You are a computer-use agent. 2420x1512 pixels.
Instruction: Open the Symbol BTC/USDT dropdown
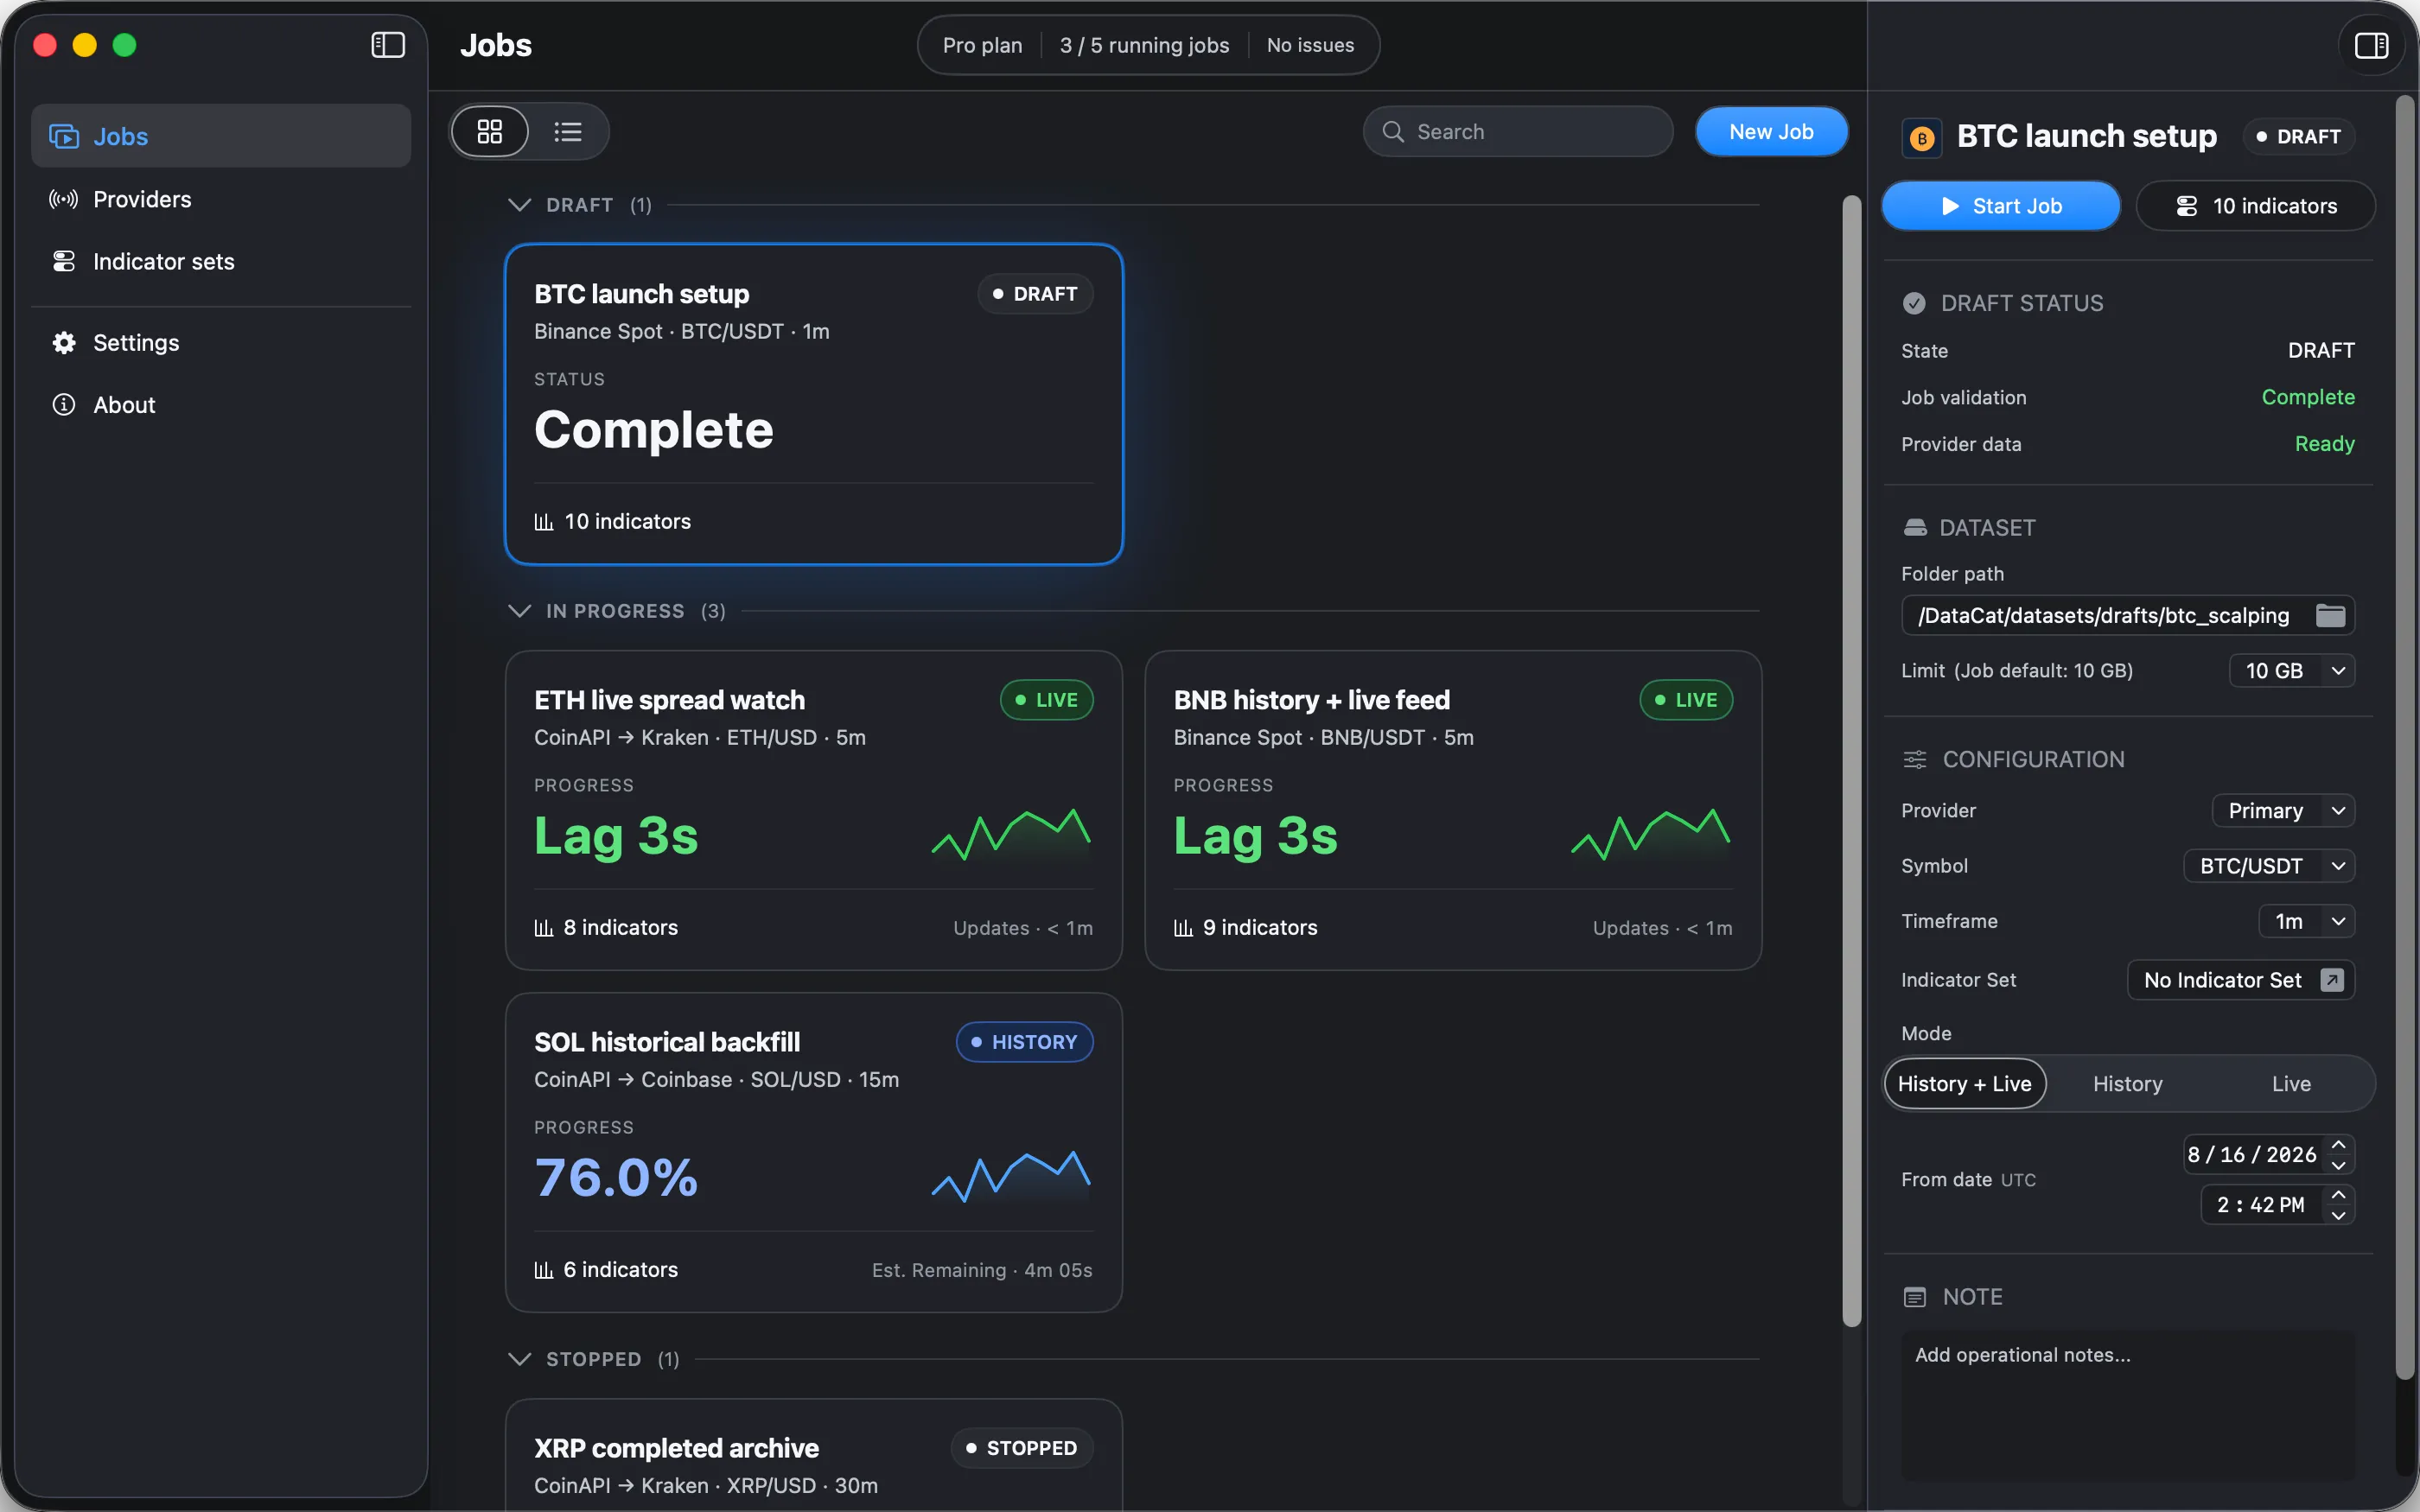pyautogui.click(x=2268, y=866)
